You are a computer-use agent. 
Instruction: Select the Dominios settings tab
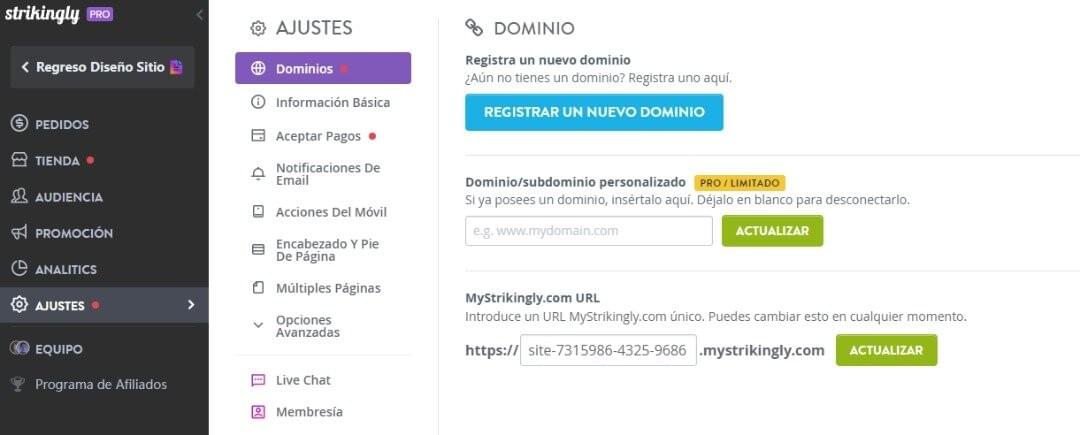[323, 68]
